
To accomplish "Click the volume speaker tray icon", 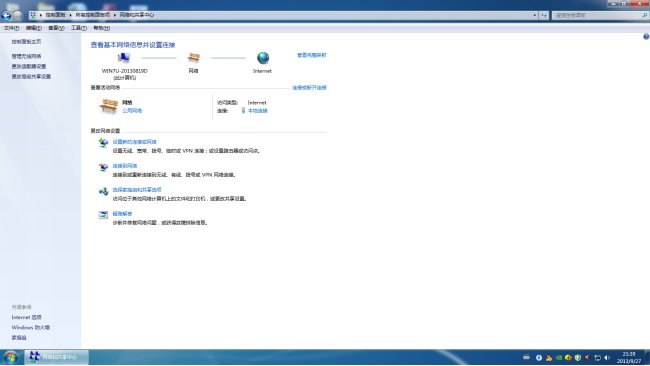I will (x=607, y=358).
